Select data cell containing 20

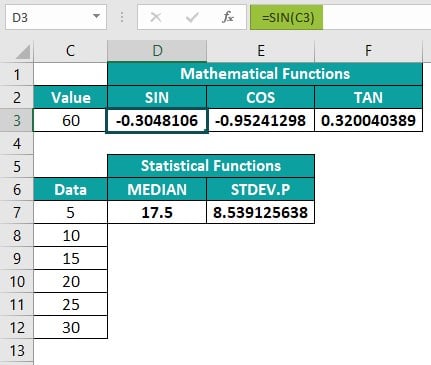70,282
